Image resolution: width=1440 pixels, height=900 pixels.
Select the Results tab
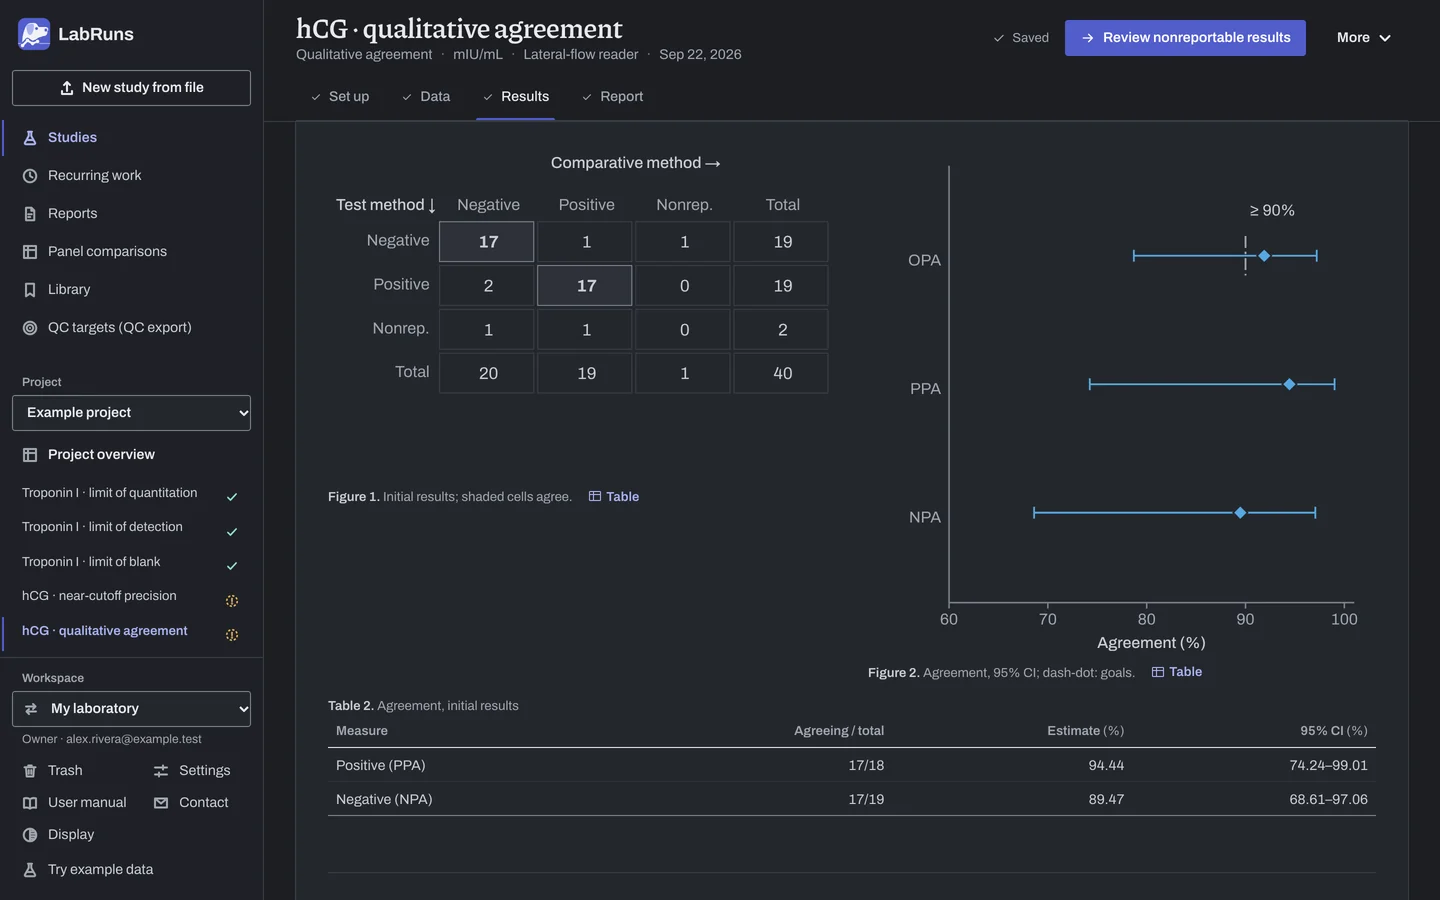click(515, 96)
